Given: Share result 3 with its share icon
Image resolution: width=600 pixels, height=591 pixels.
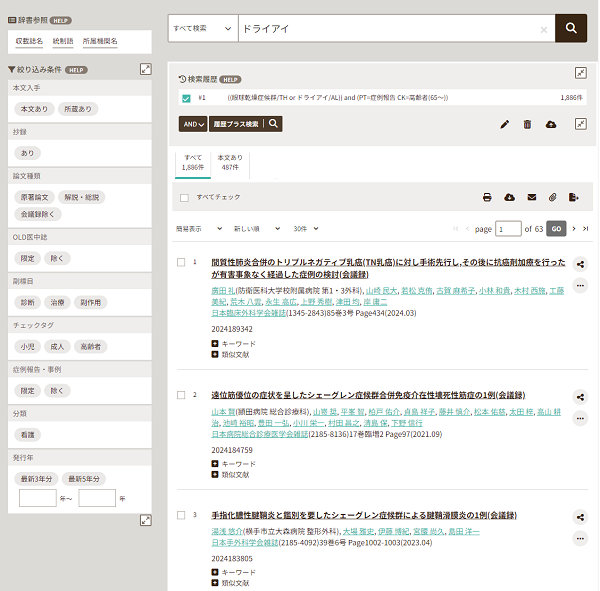Looking at the screenshot, I should [x=580, y=517].
